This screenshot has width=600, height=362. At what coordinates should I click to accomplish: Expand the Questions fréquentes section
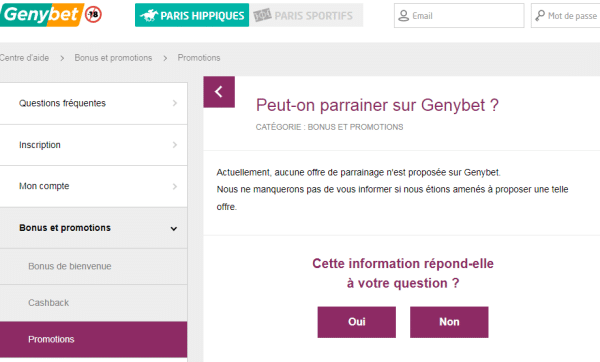[x=93, y=103]
